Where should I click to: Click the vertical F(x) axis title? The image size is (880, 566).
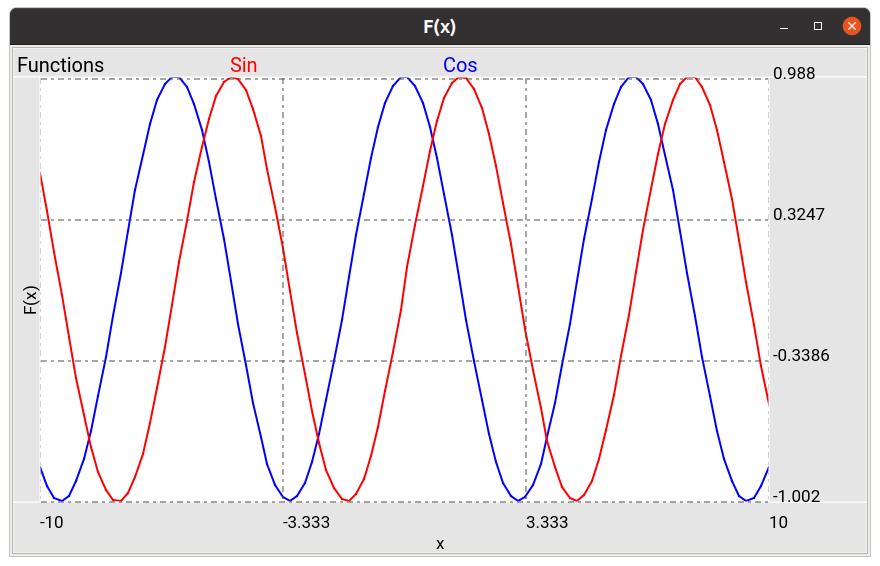(31, 300)
